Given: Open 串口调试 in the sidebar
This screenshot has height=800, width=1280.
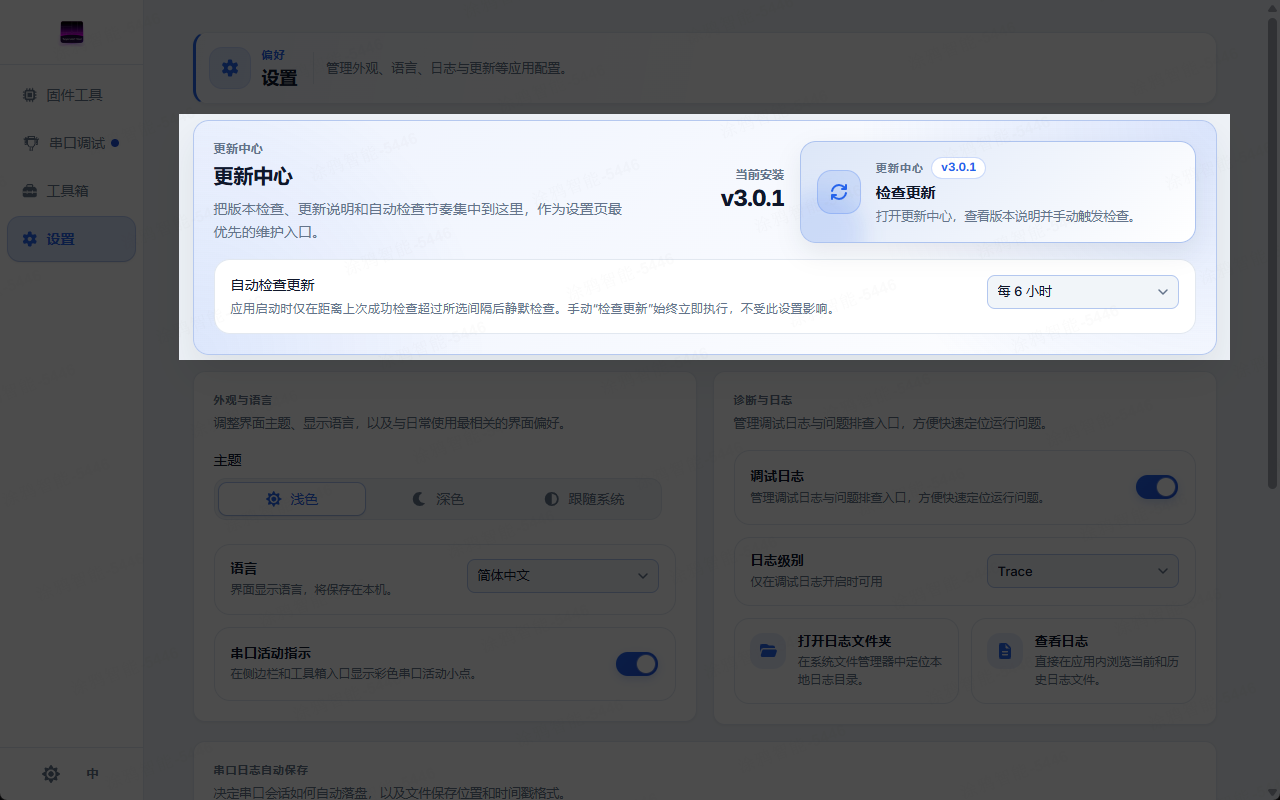Looking at the screenshot, I should 71,143.
